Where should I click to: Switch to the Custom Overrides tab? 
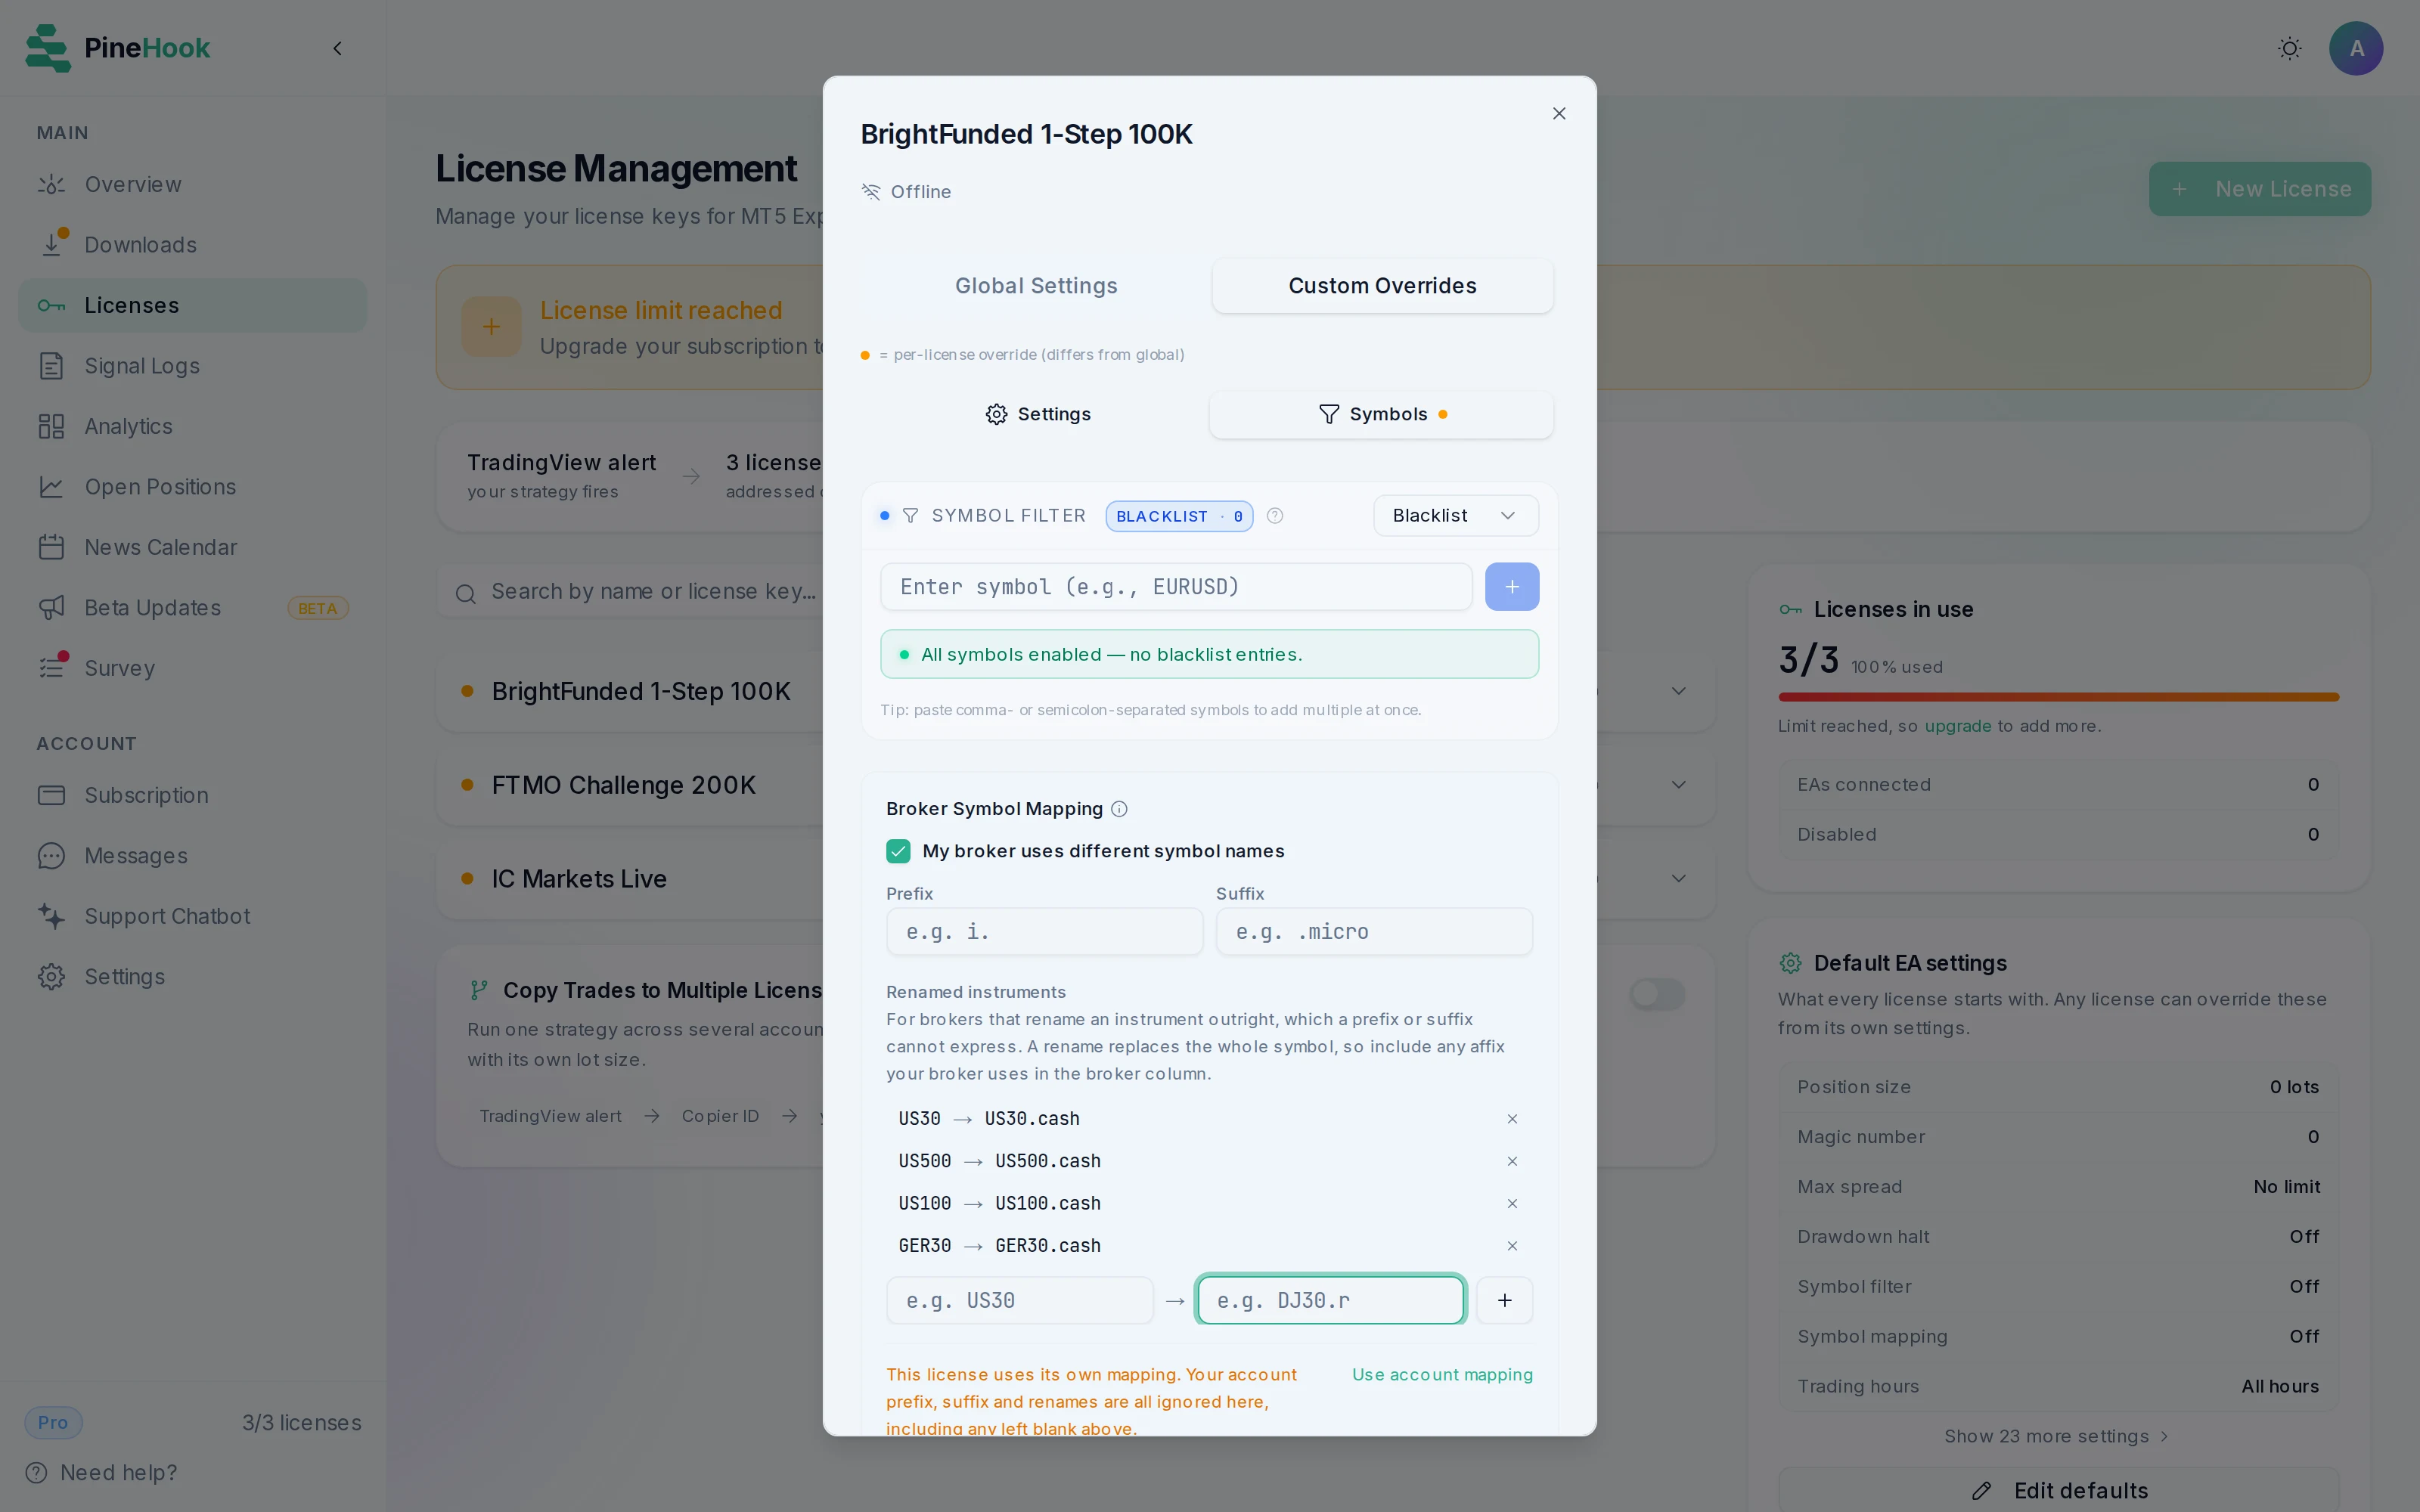click(1382, 286)
